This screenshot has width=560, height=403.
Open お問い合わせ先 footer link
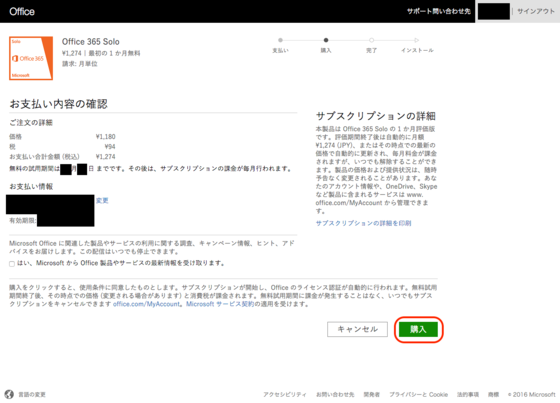335,395
